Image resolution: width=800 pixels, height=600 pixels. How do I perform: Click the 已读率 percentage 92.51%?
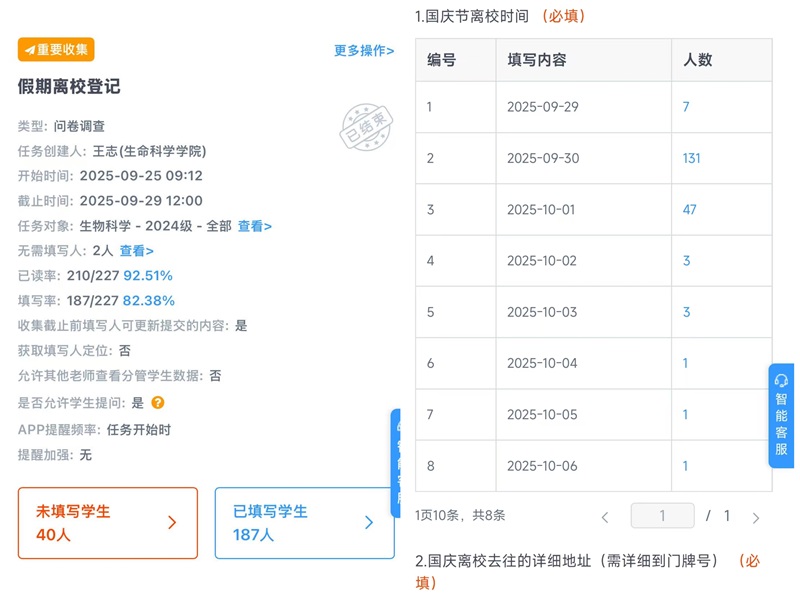(x=148, y=275)
